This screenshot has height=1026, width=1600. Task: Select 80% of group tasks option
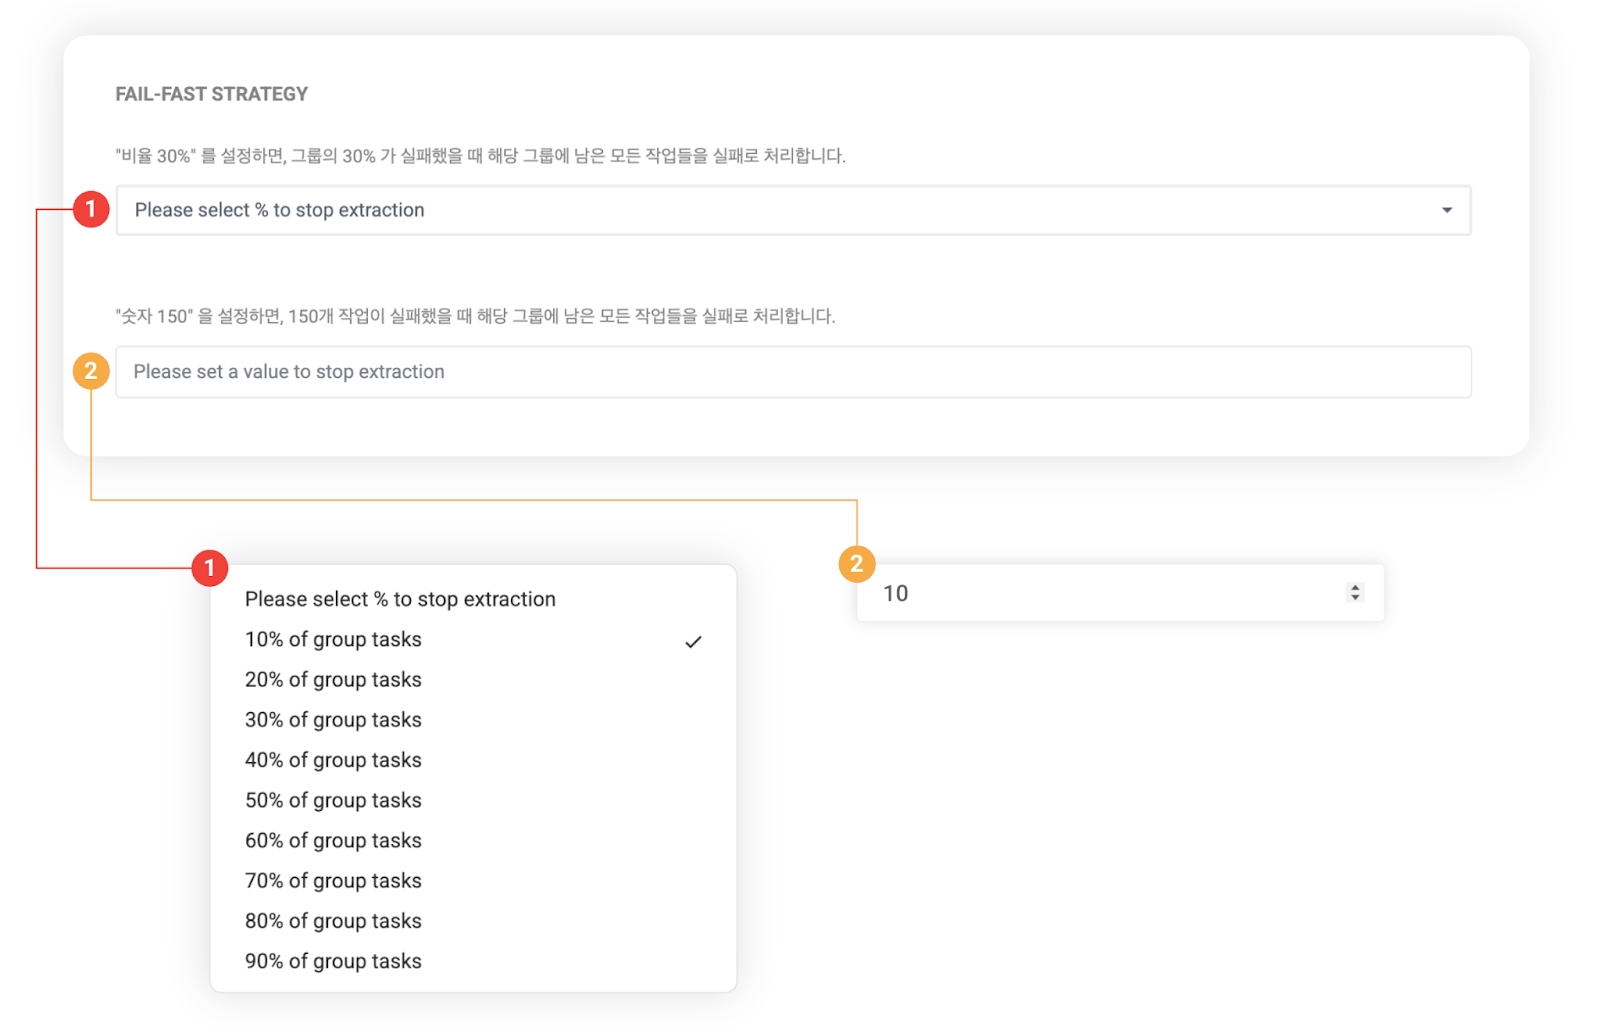click(333, 921)
